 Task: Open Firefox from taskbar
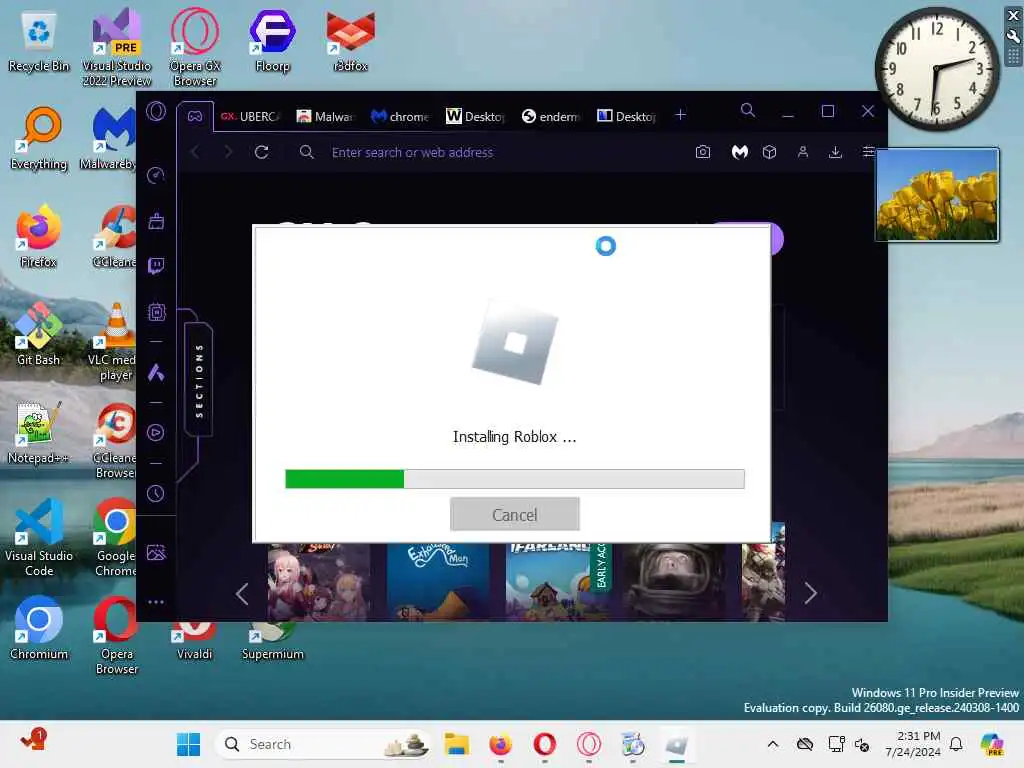500,744
